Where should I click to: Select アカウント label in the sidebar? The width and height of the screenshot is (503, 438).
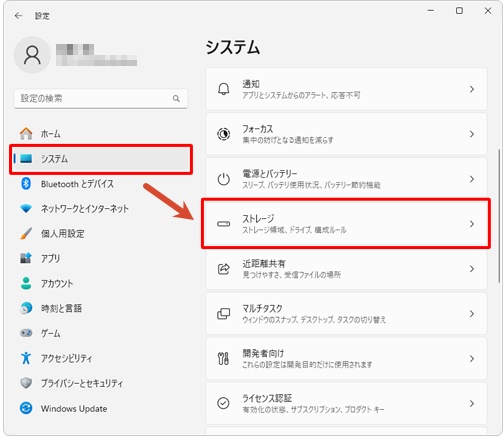57,283
